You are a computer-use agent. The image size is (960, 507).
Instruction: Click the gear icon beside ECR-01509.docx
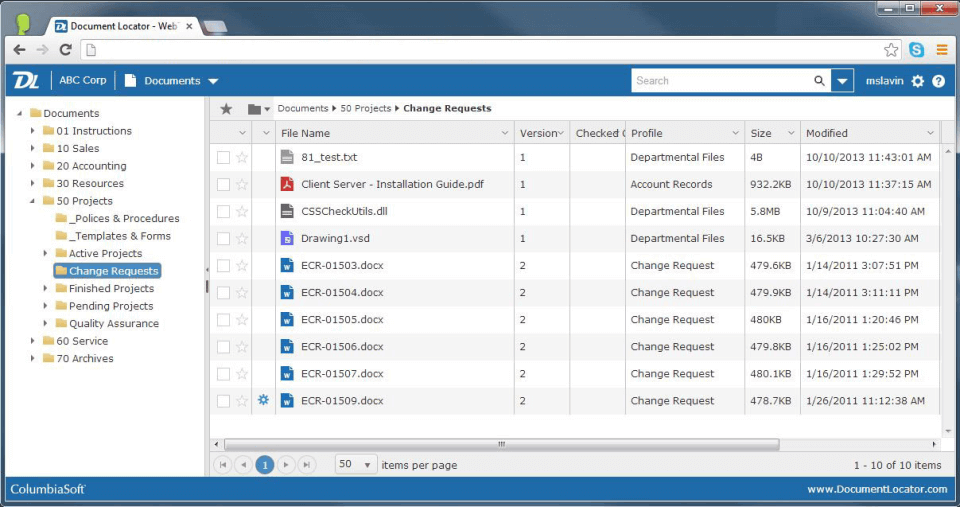pyautogui.click(x=264, y=400)
